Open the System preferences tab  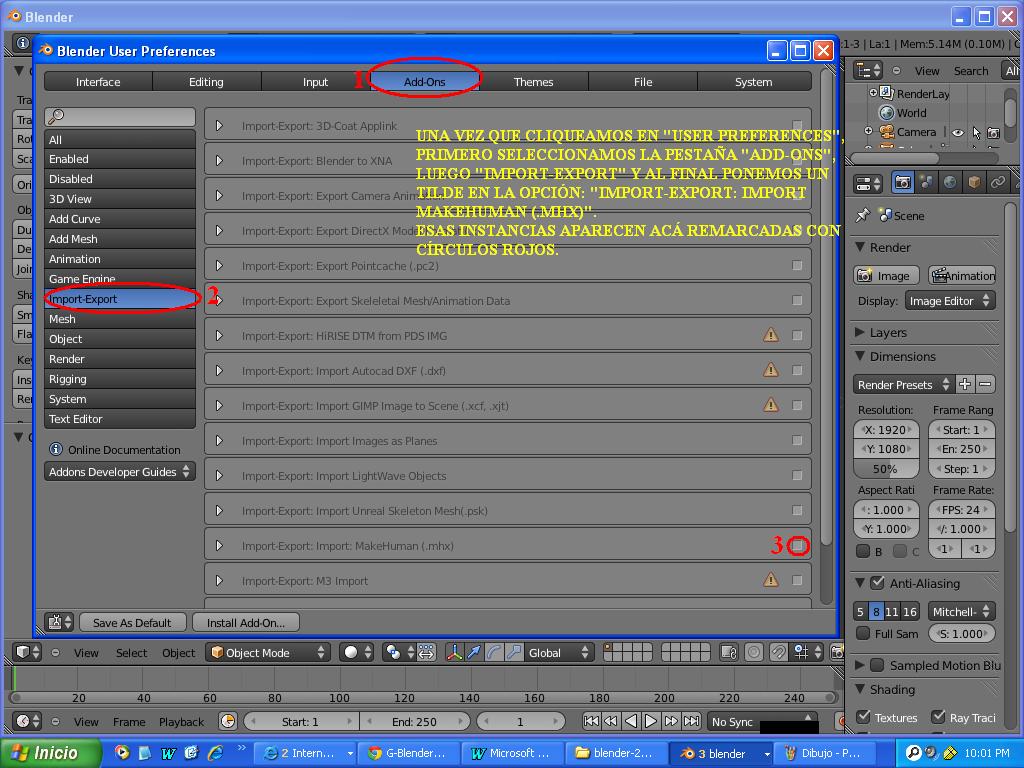coord(754,82)
